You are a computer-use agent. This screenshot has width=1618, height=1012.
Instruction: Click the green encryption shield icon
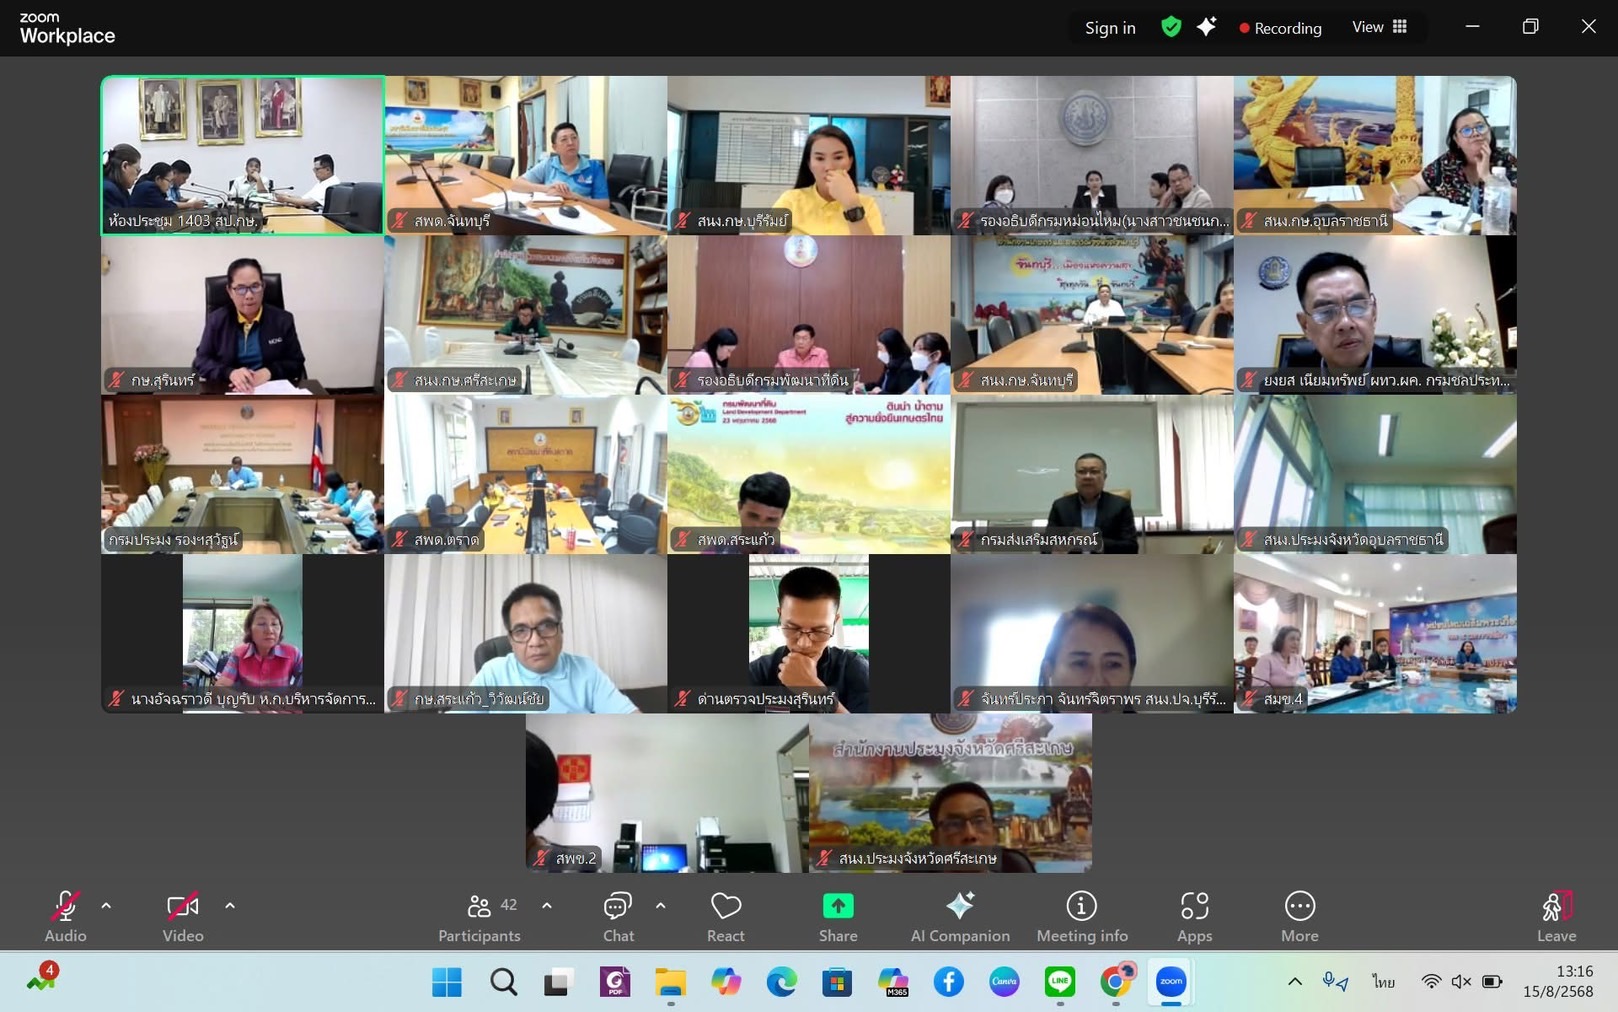[x=1171, y=27]
